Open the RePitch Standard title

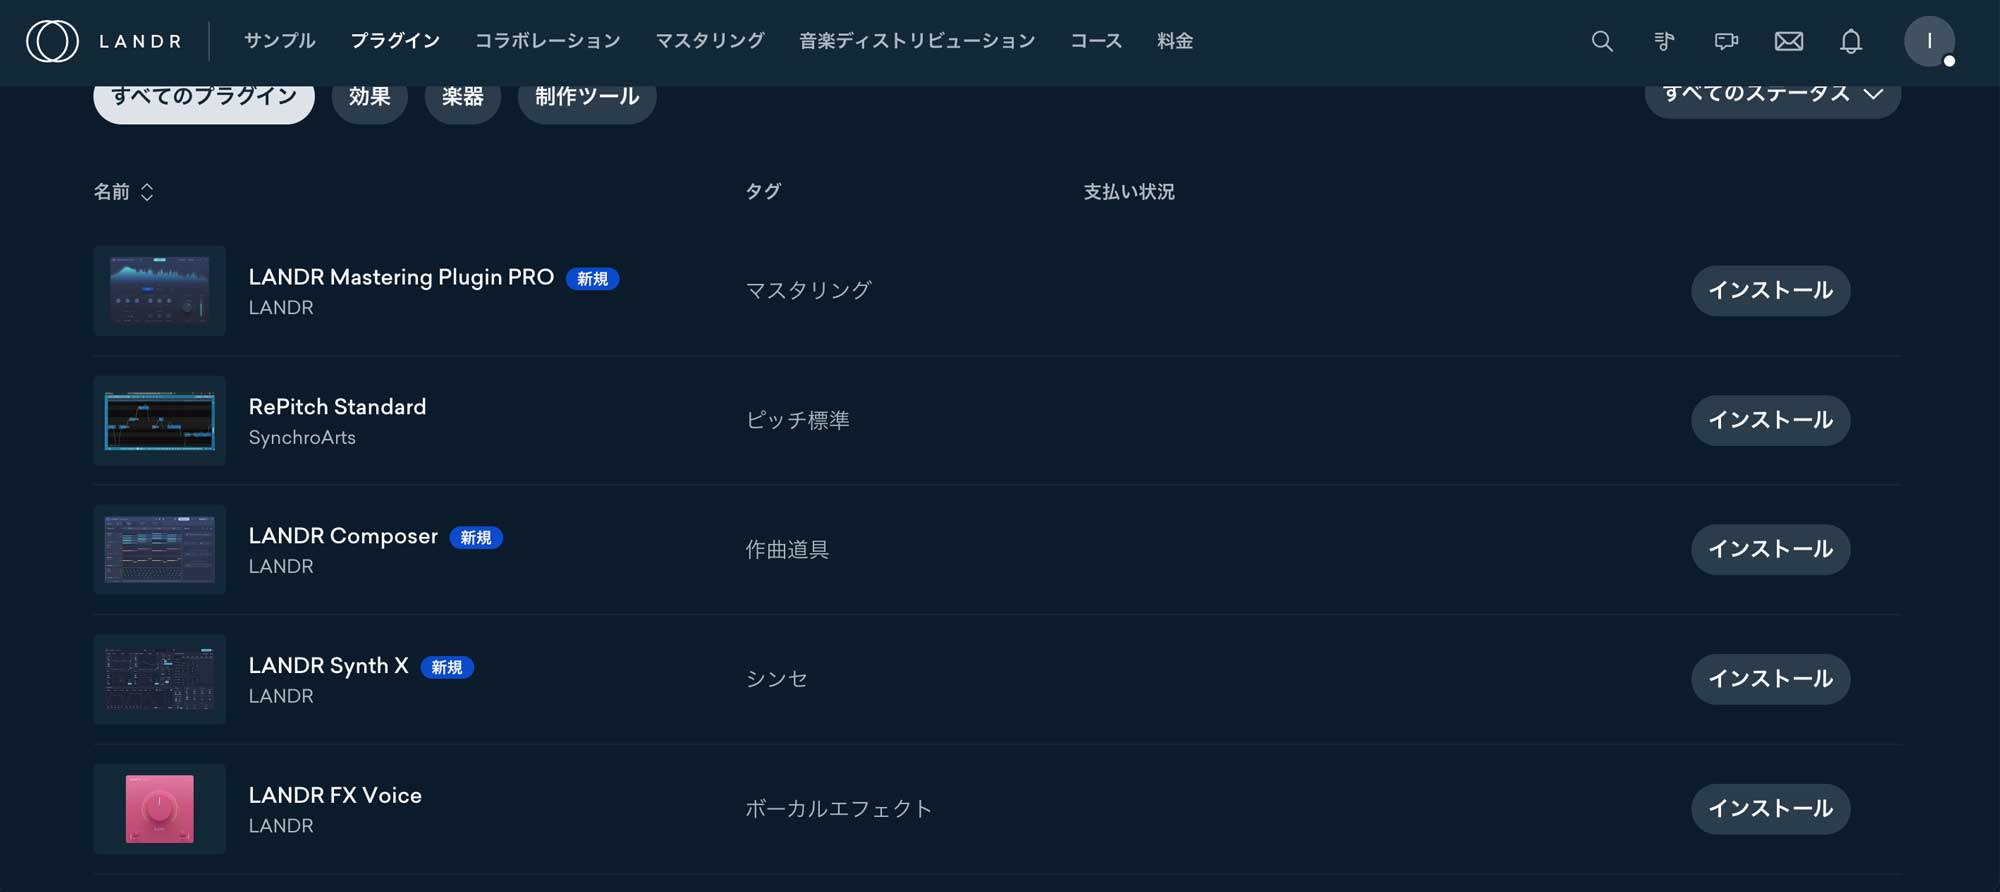click(337, 407)
